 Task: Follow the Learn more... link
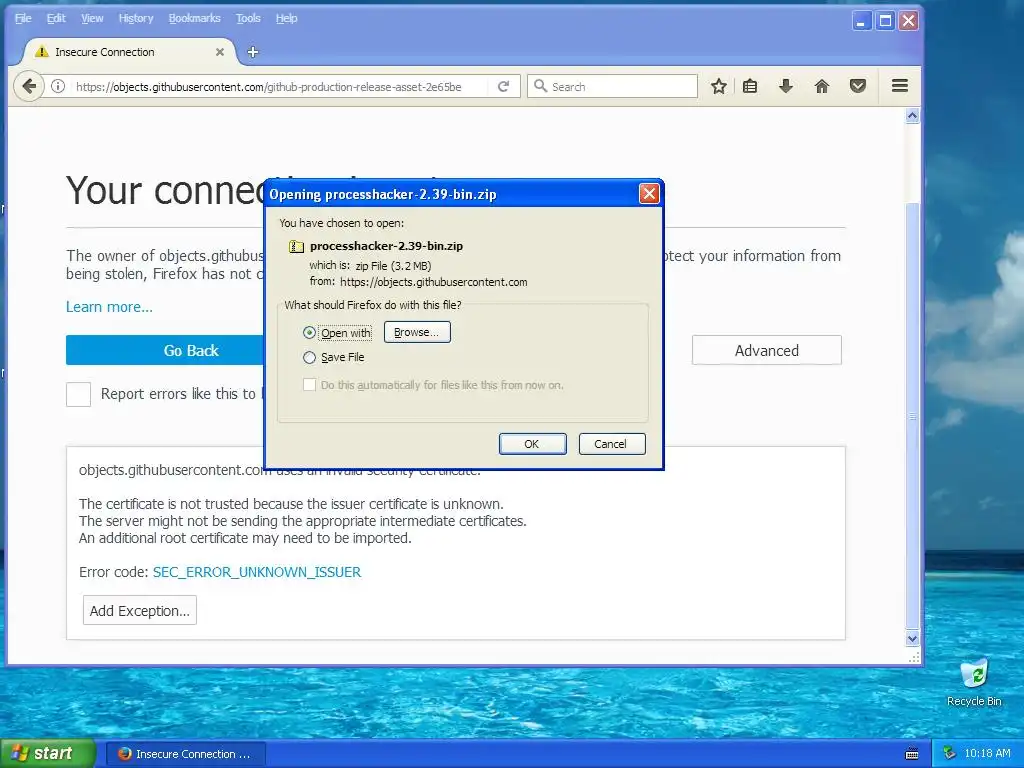click(x=109, y=307)
